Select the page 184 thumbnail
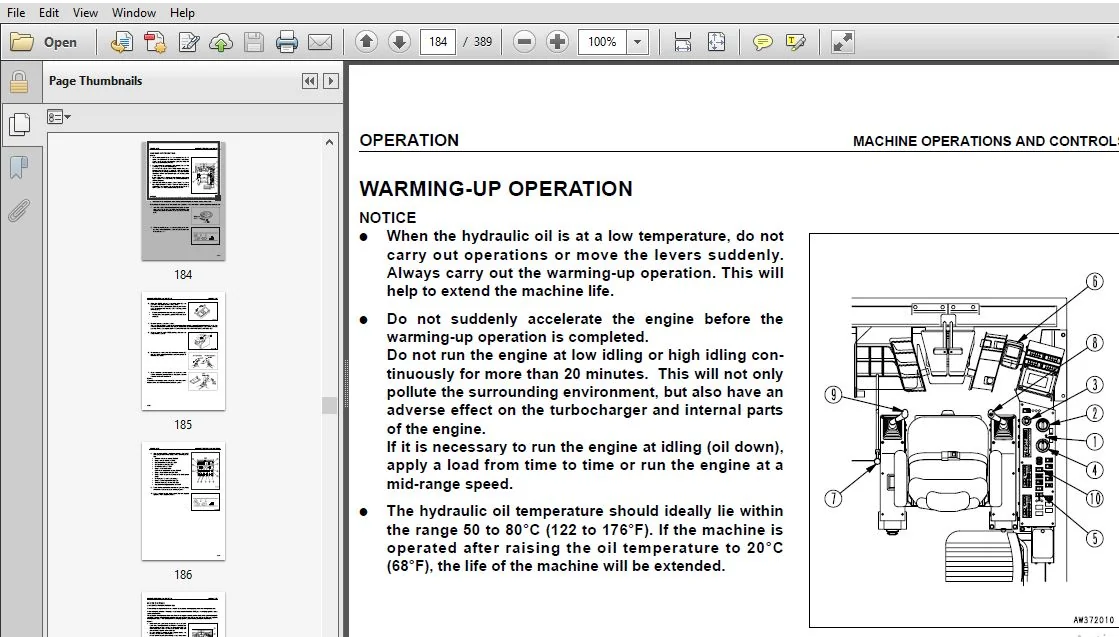Image resolution: width=1119 pixels, height=637 pixels. pyautogui.click(x=183, y=201)
